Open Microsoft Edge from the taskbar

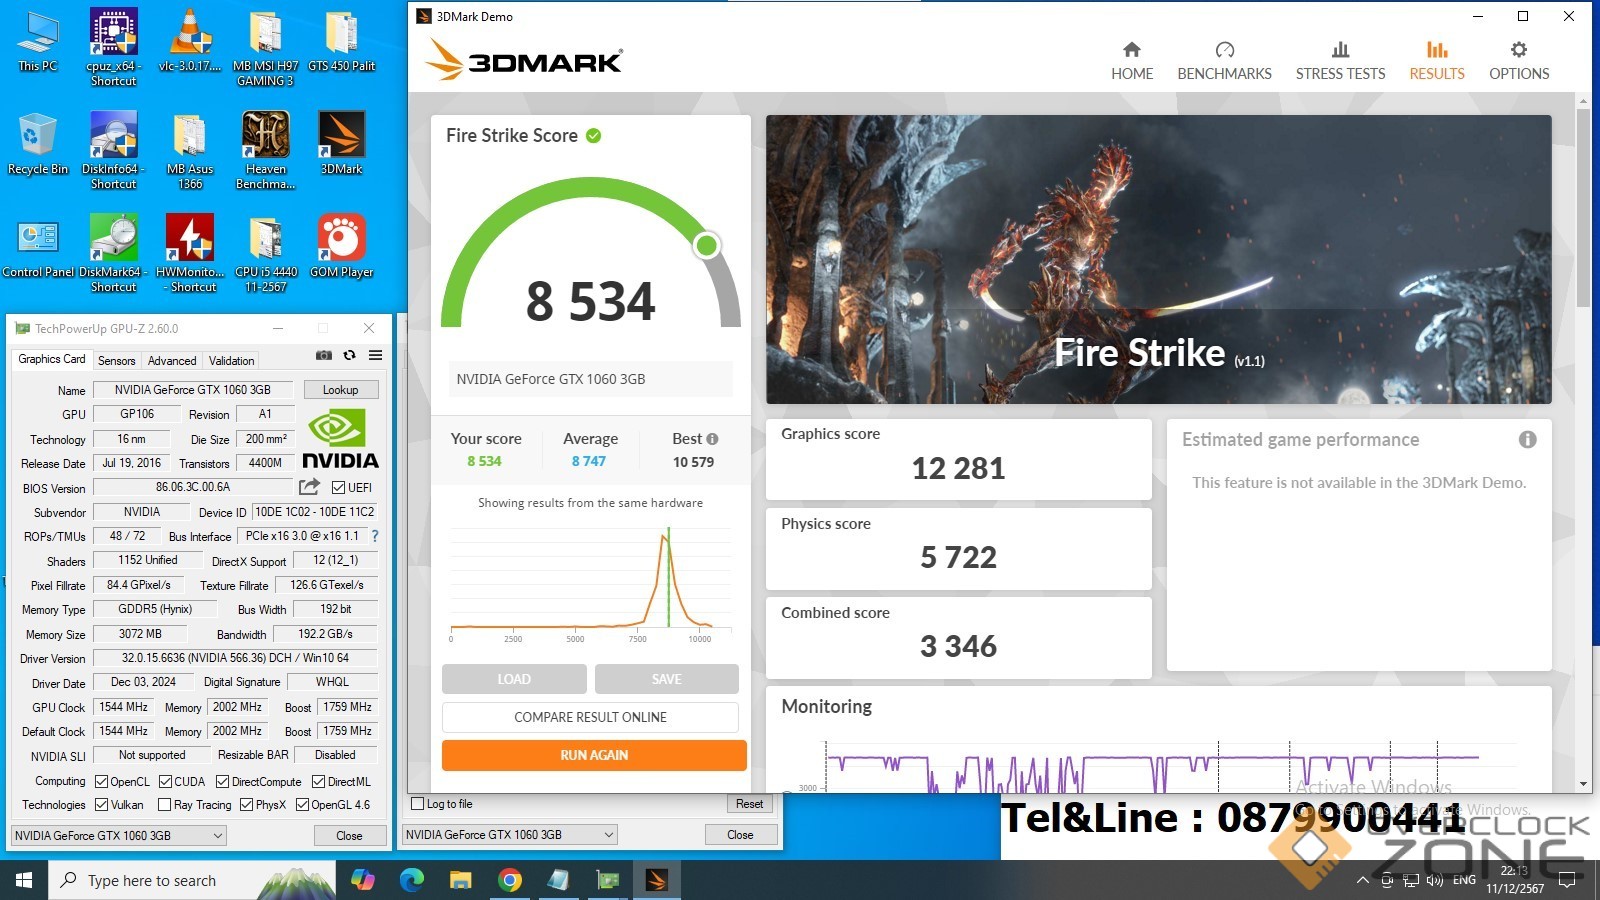click(411, 880)
